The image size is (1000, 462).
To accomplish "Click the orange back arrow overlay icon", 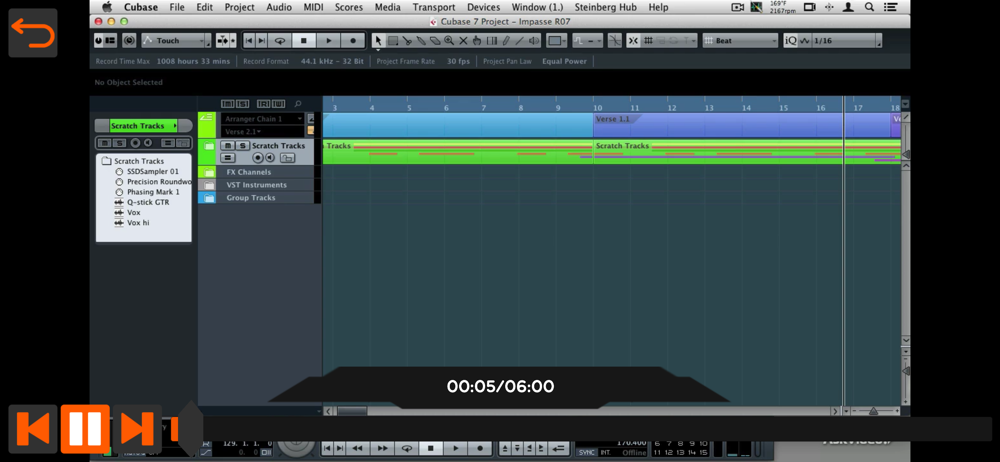I will pyautogui.click(x=33, y=33).
